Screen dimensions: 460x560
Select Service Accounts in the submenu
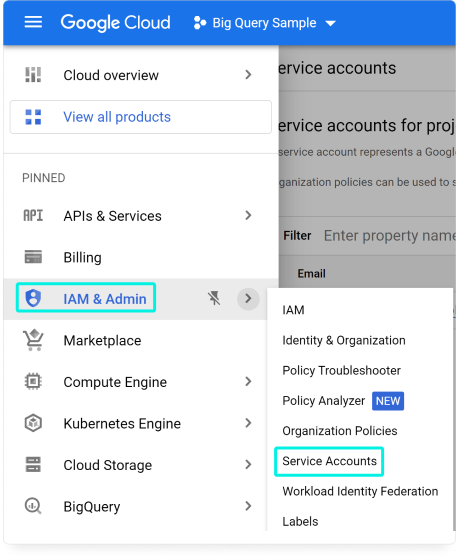point(329,461)
